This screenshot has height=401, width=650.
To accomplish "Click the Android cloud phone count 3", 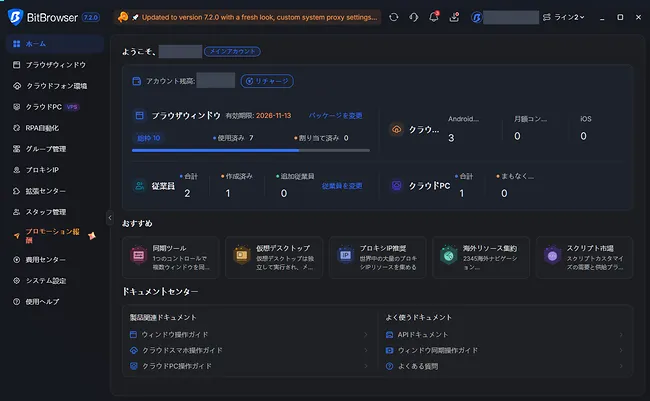I will point(451,138).
